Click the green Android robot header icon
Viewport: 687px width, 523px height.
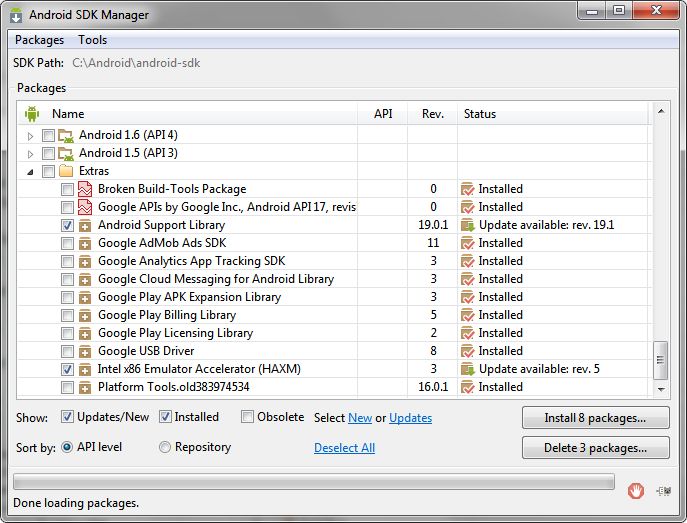[32, 114]
